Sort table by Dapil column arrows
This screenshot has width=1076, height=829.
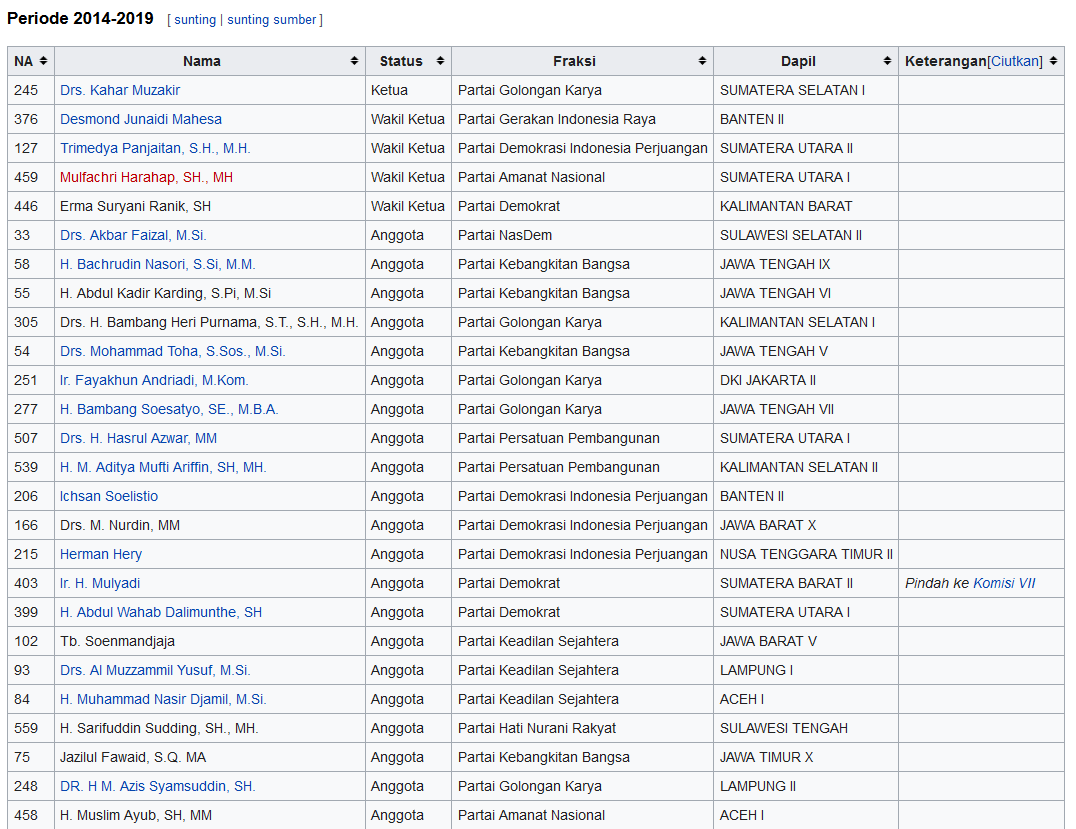(887, 61)
